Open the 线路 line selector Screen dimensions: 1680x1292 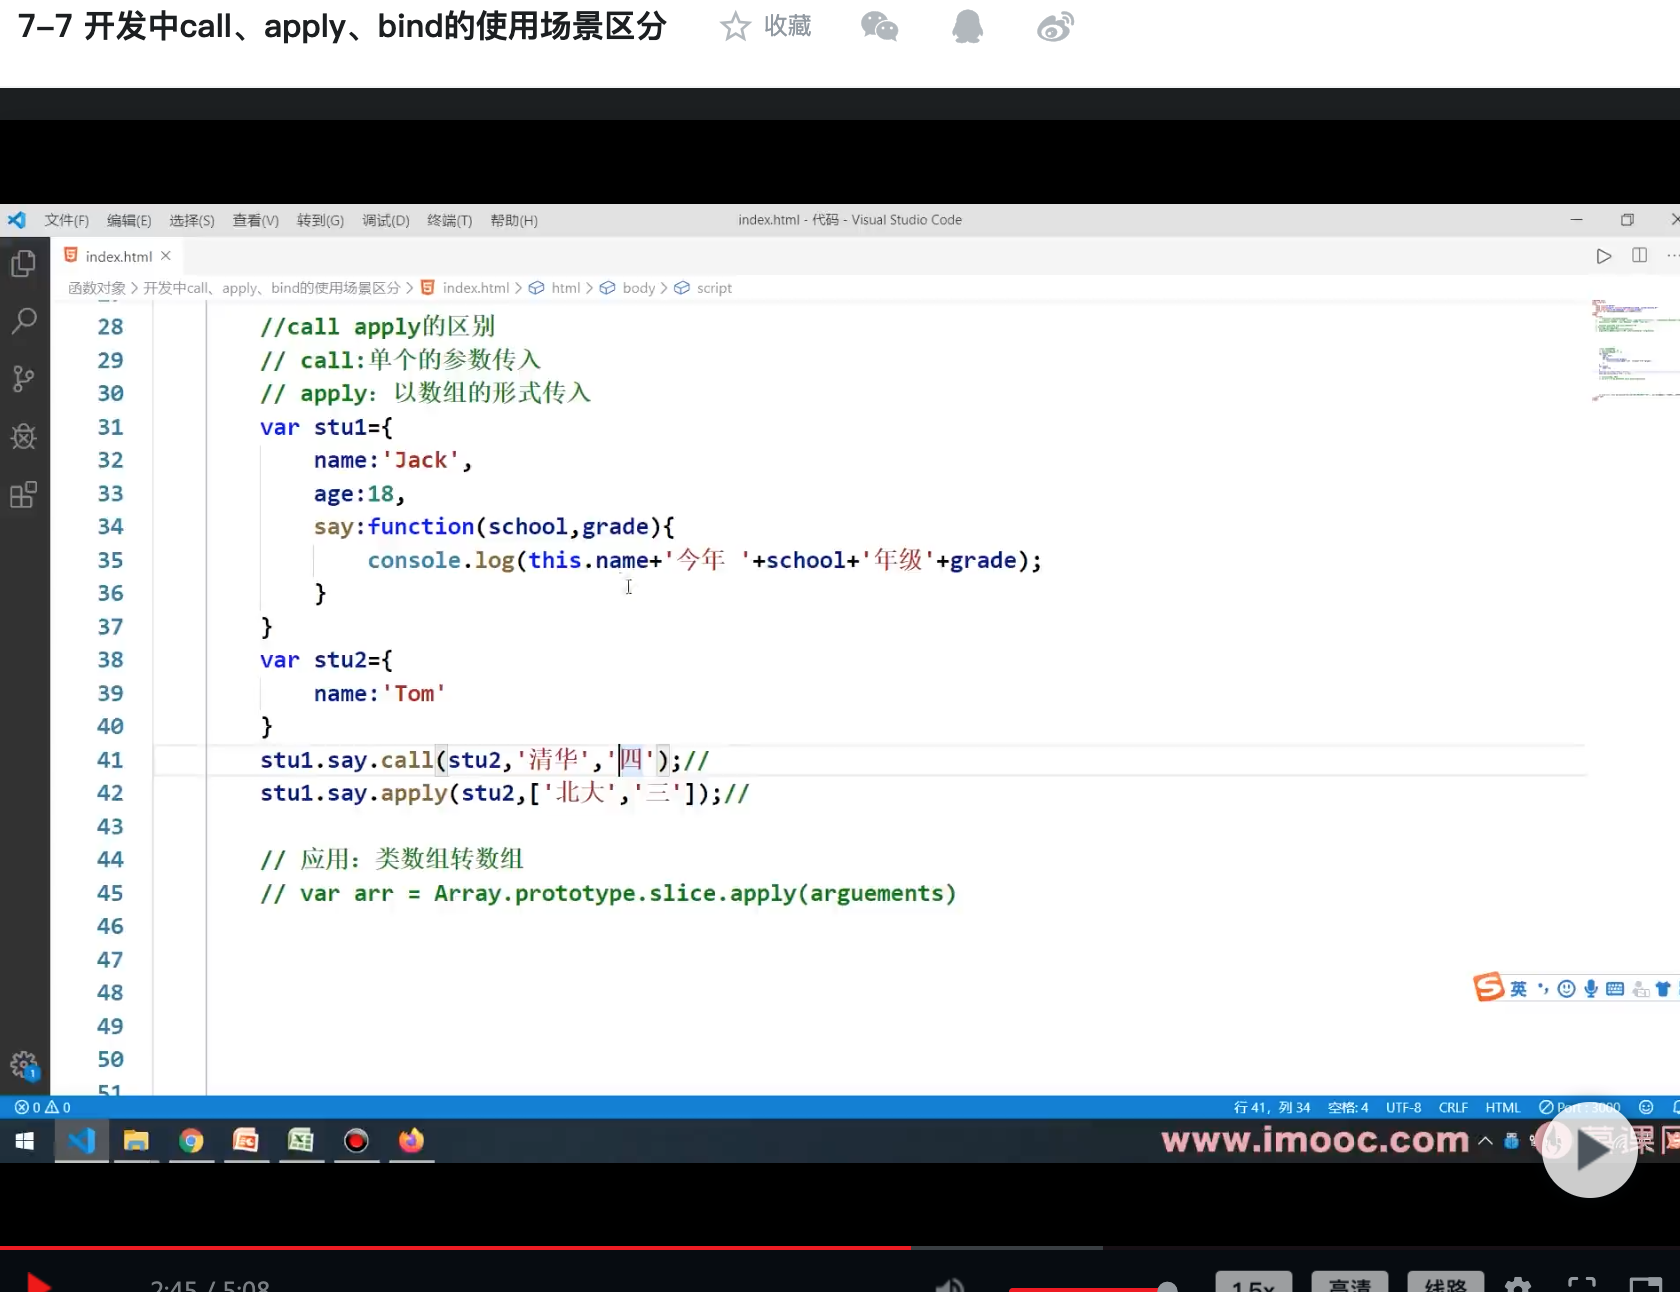coord(1446,1283)
